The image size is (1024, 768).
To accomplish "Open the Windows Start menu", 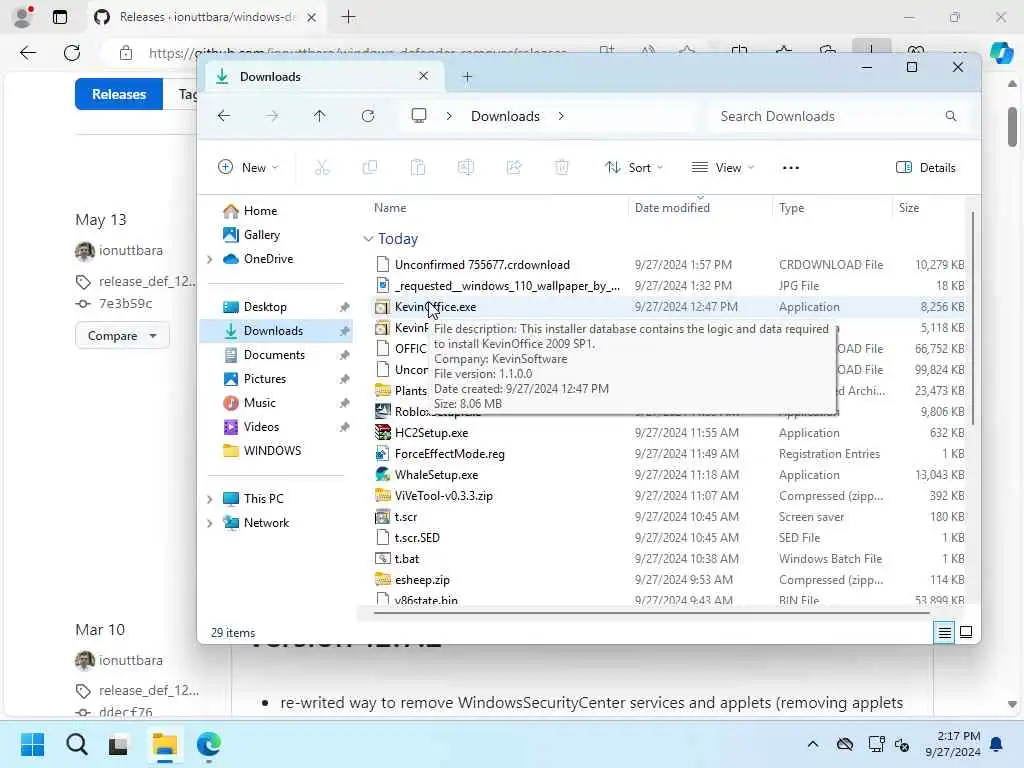I will click(x=32, y=744).
